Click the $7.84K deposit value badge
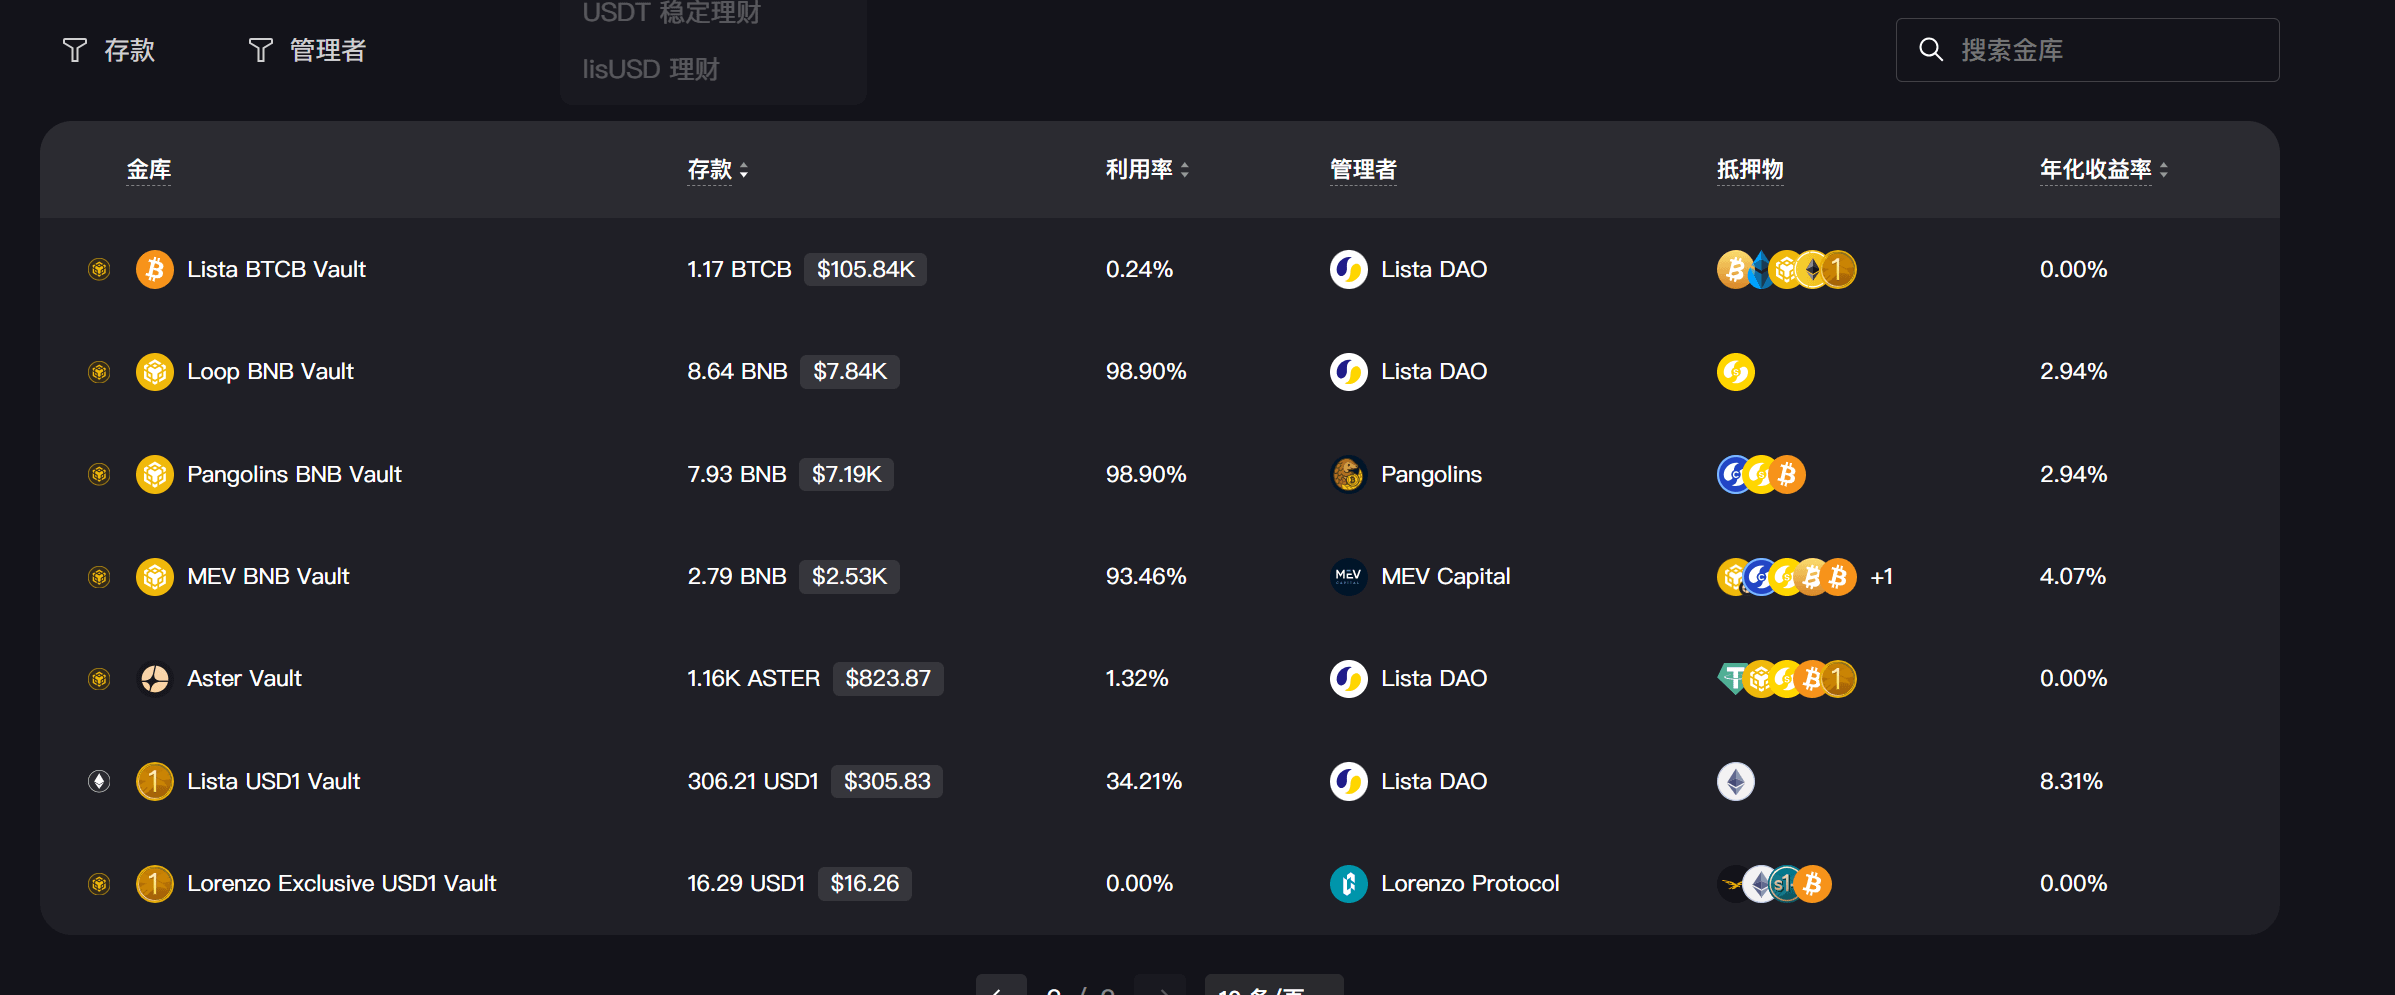The image size is (2395, 995). pyautogui.click(x=850, y=372)
